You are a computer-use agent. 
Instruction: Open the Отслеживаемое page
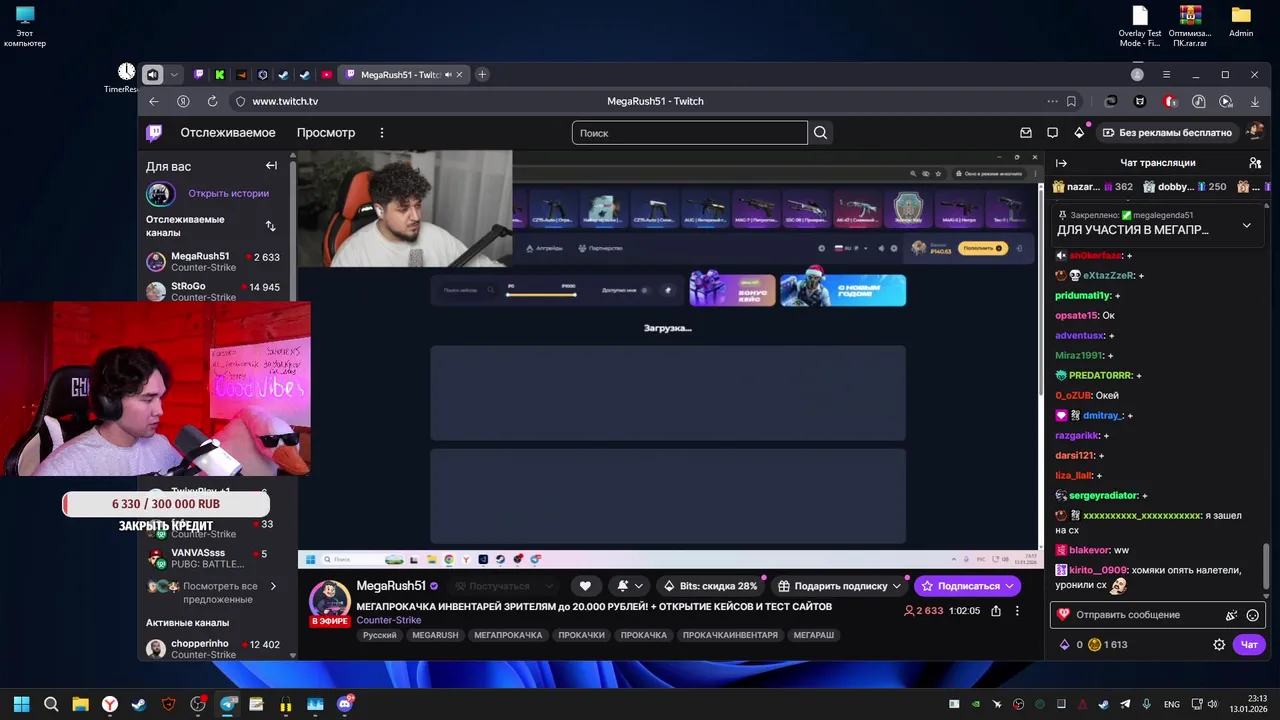tap(228, 132)
